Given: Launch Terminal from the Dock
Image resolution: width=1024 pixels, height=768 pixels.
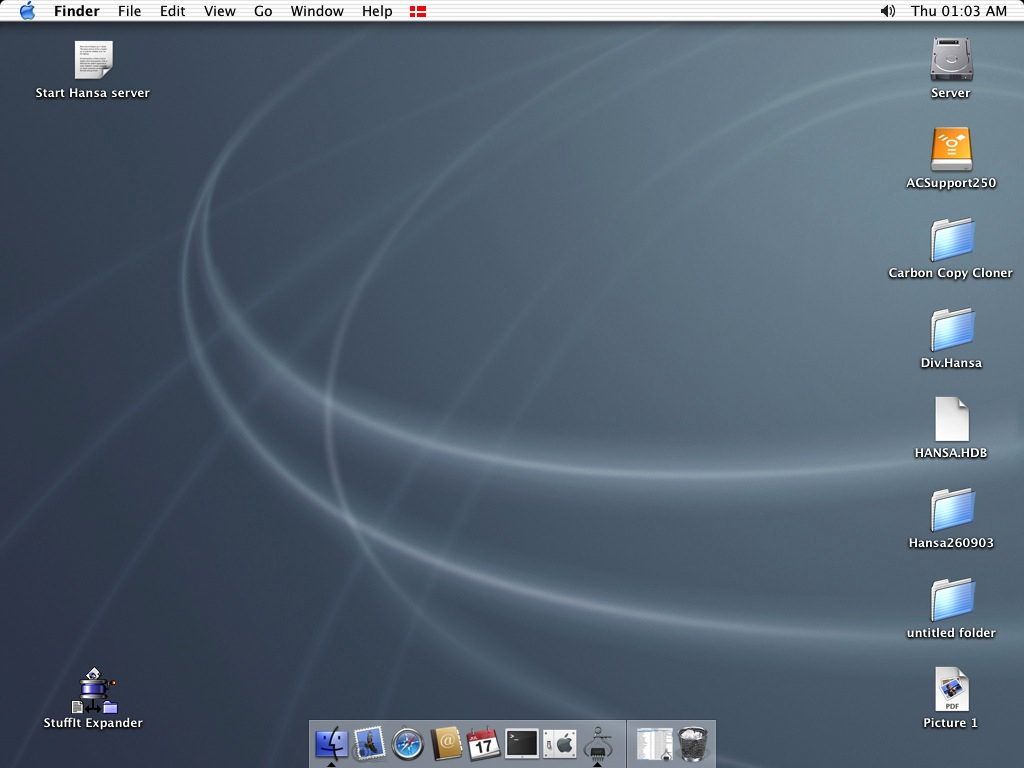Looking at the screenshot, I should [522, 744].
